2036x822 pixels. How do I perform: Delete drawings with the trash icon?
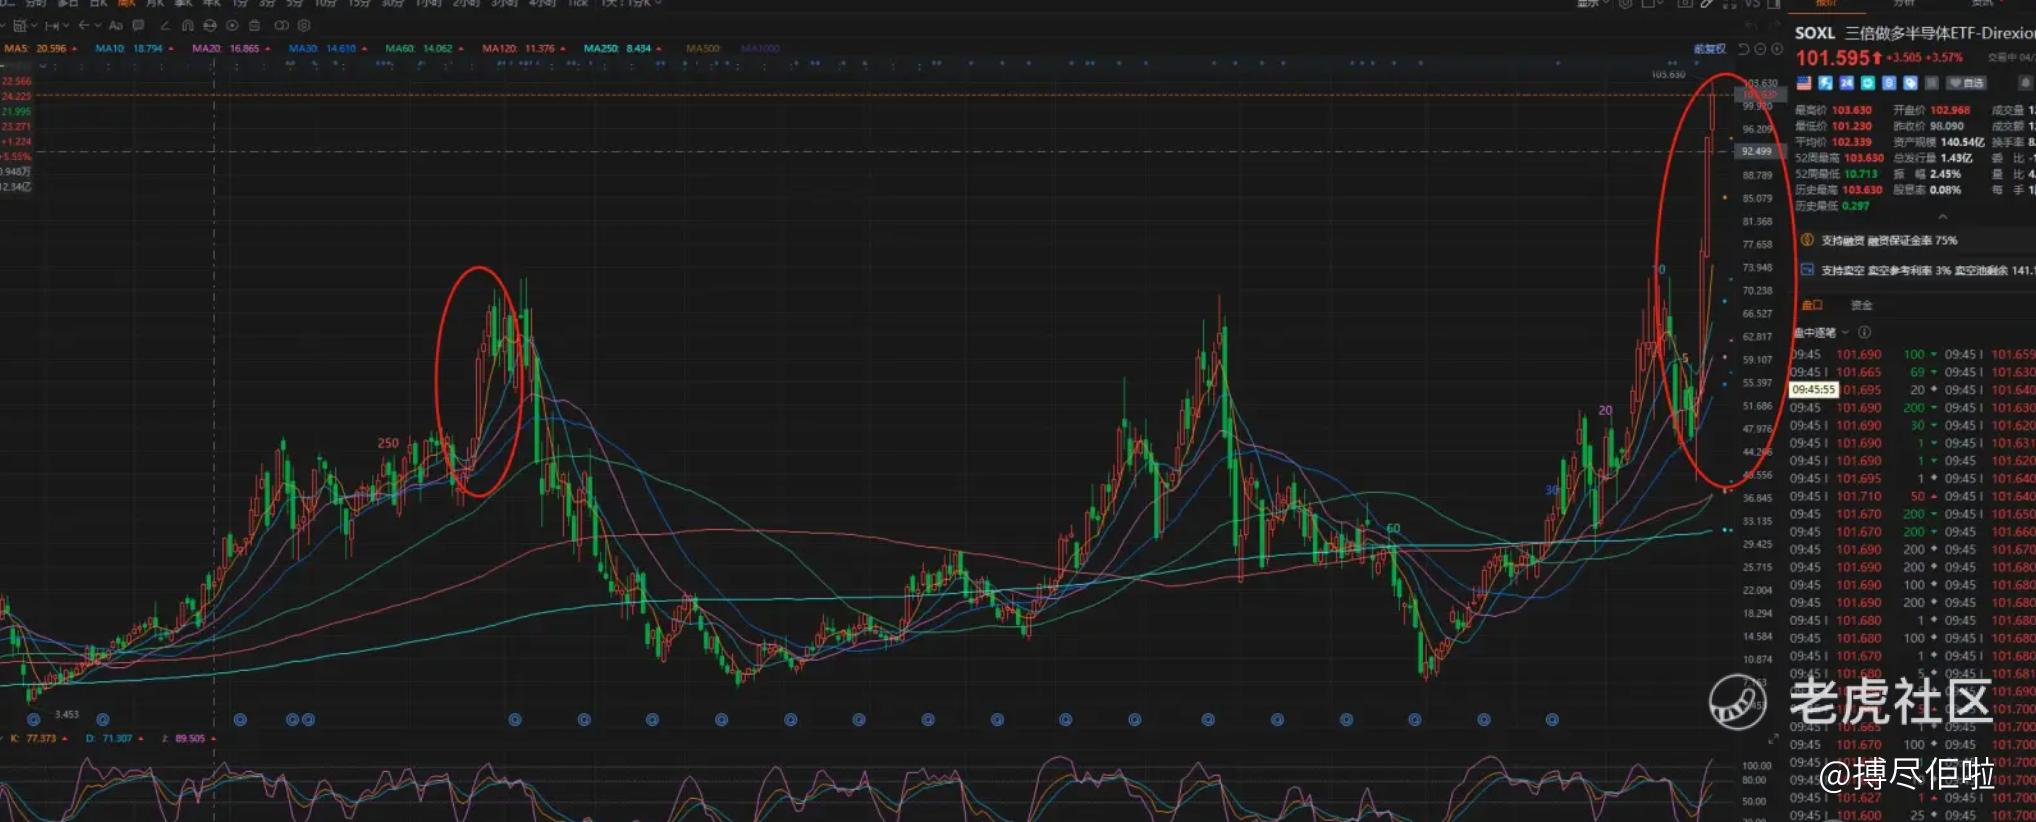[x=254, y=25]
